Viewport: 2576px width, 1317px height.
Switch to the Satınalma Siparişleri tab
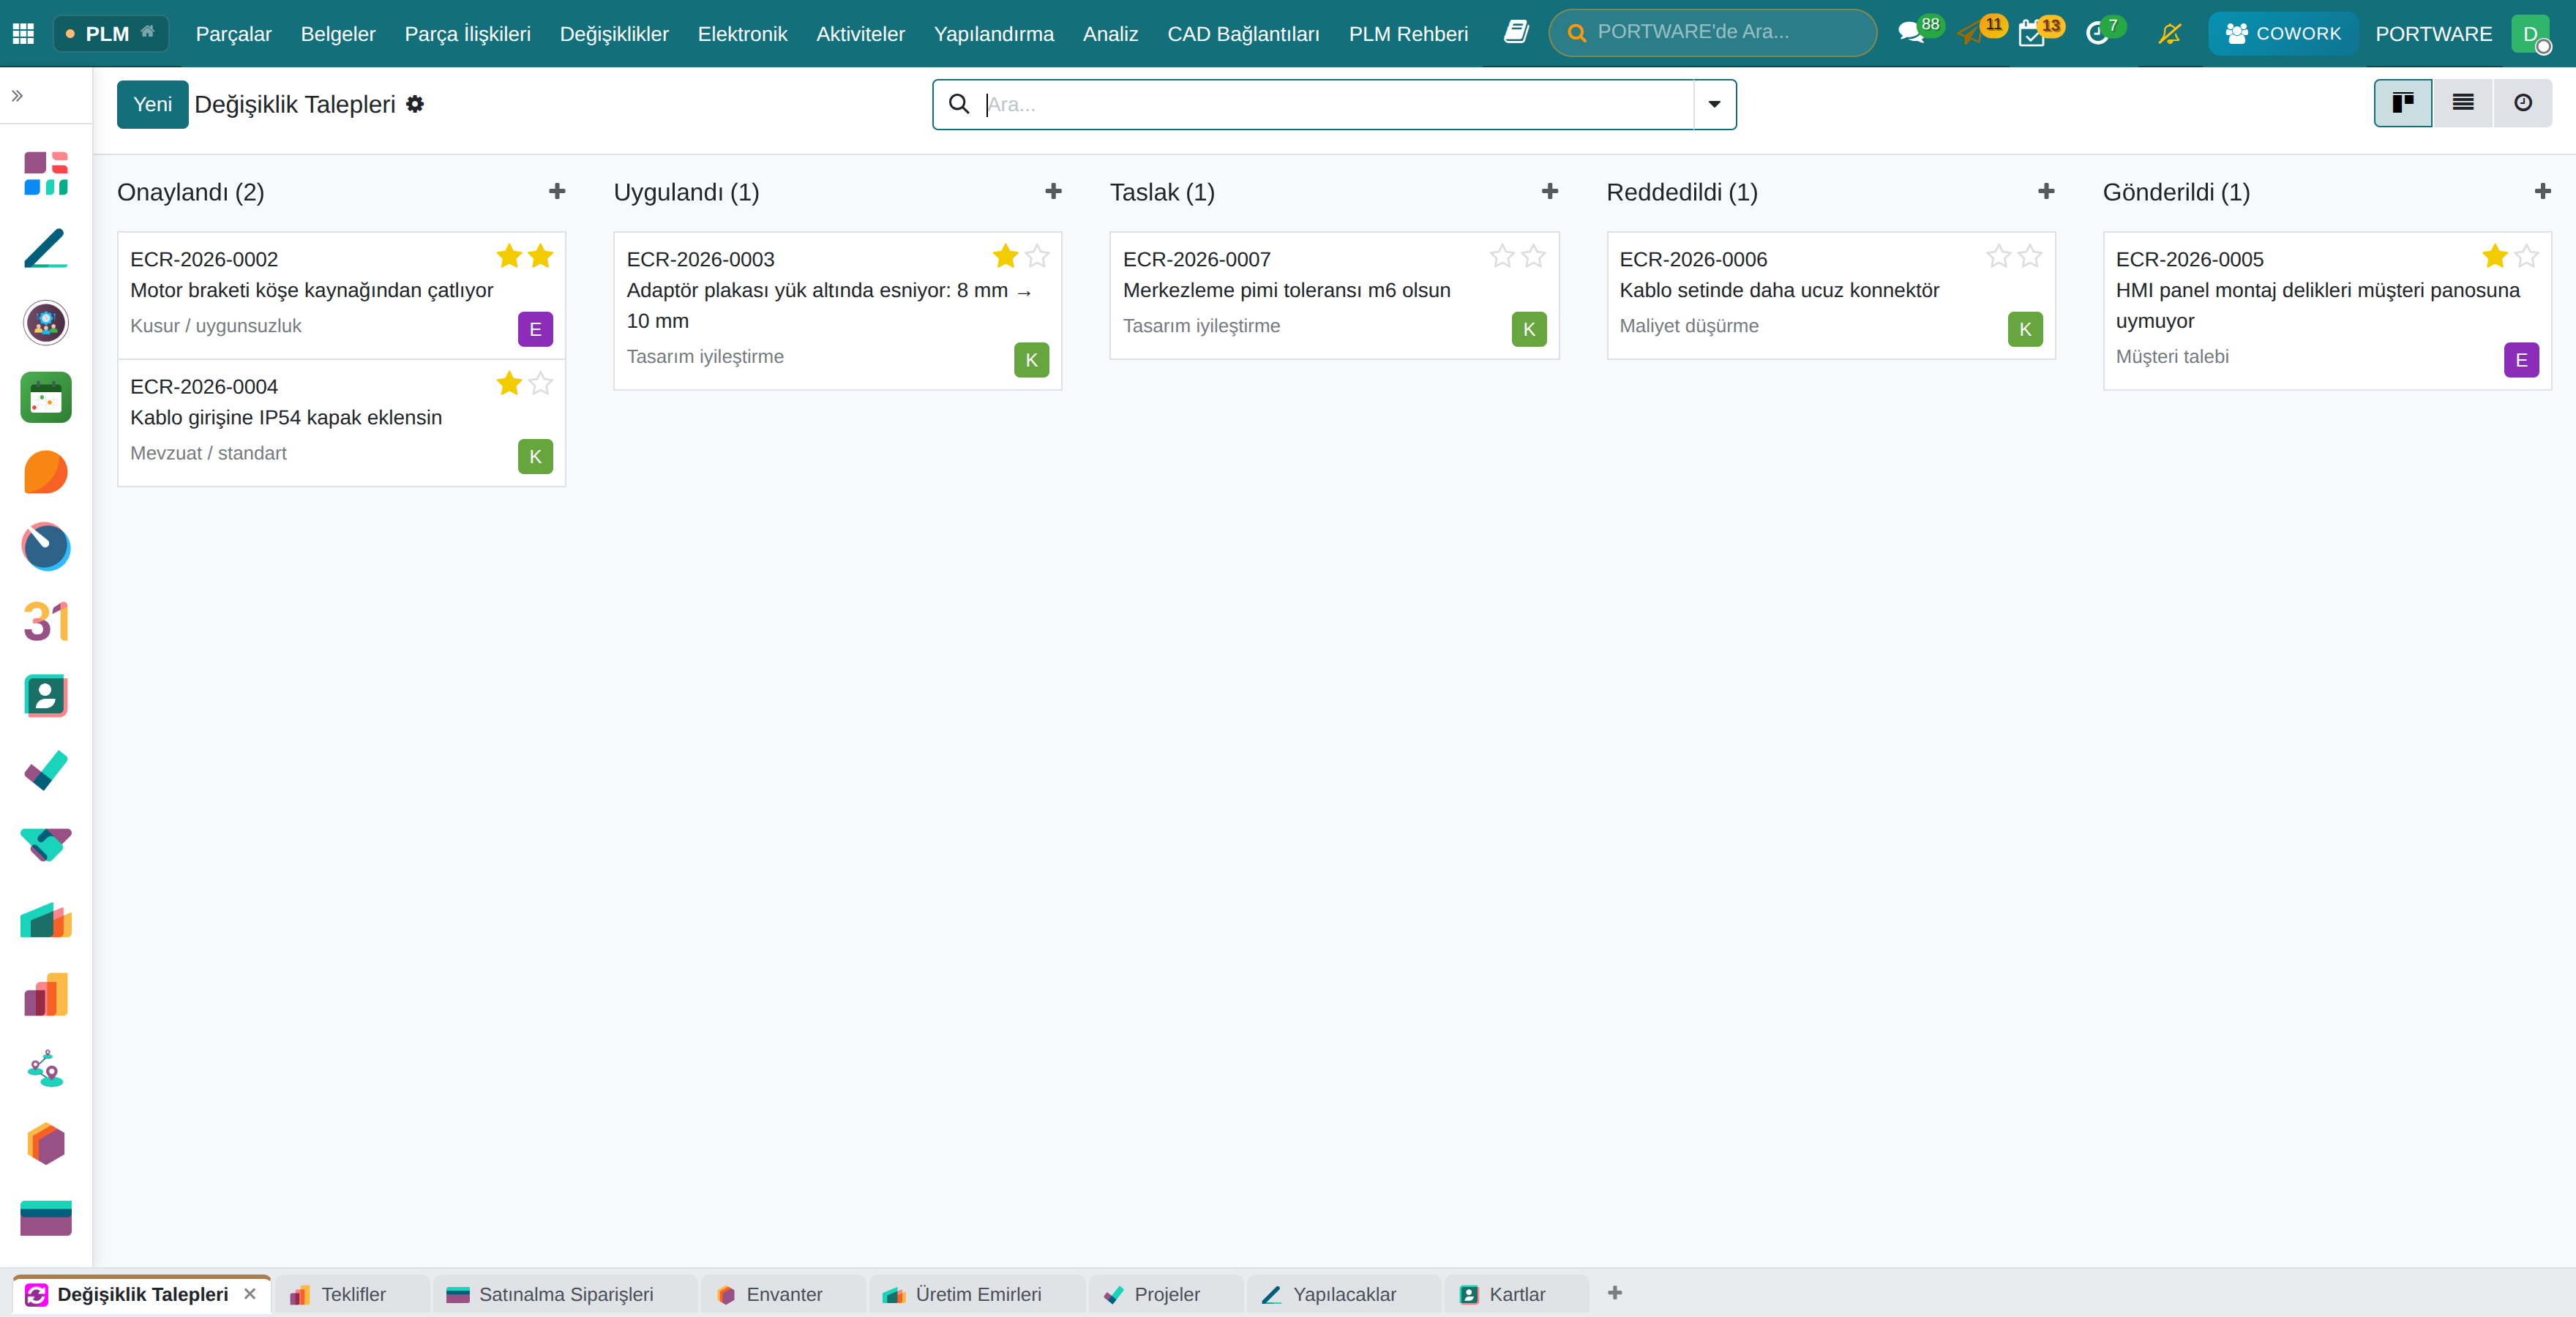(x=565, y=1294)
